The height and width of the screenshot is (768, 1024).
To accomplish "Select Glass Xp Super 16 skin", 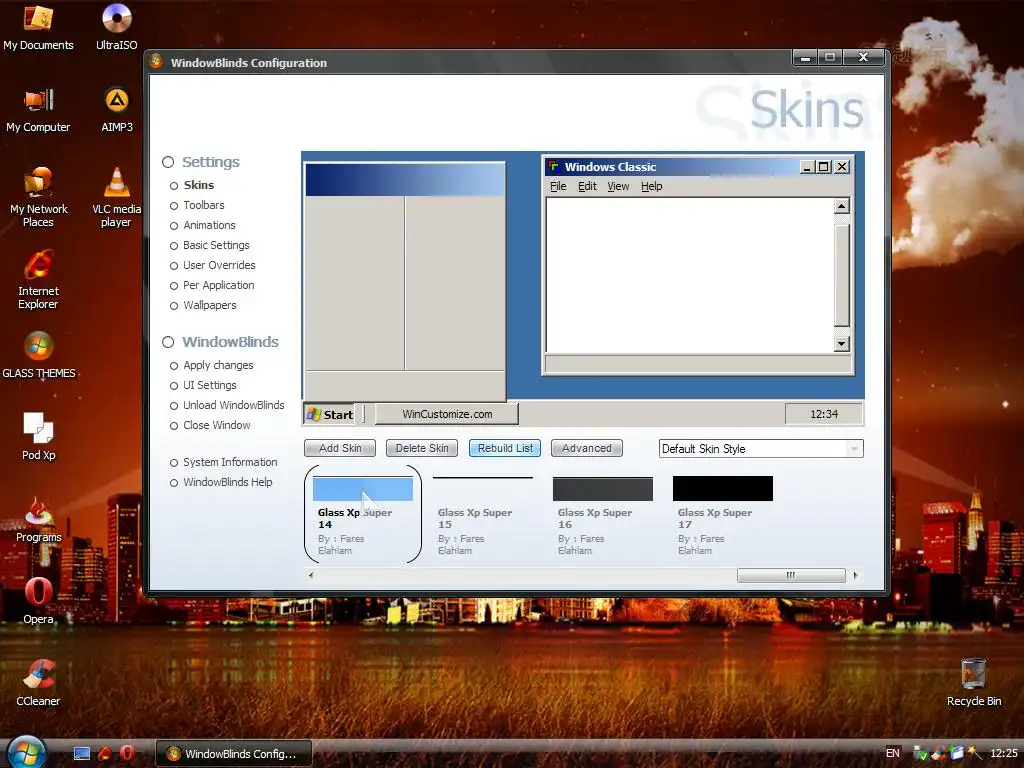I will (603, 515).
